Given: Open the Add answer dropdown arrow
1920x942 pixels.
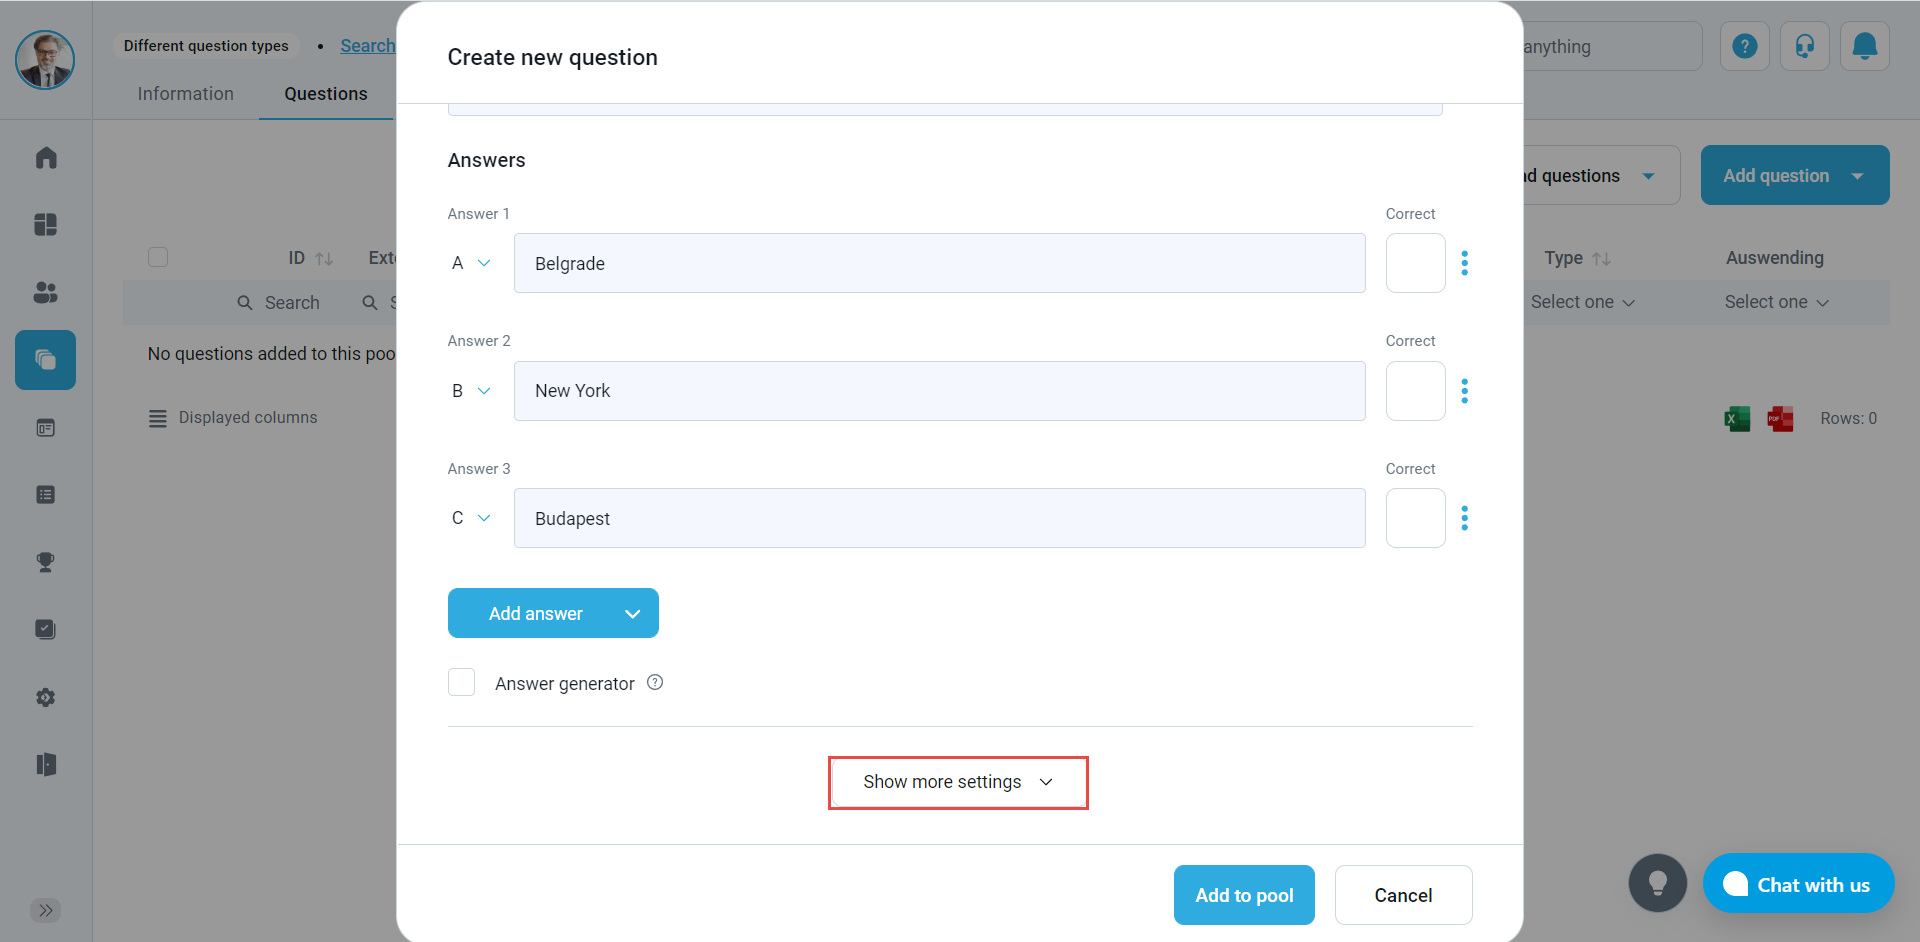Looking at the screenshot, I should [x=632, y=614].
